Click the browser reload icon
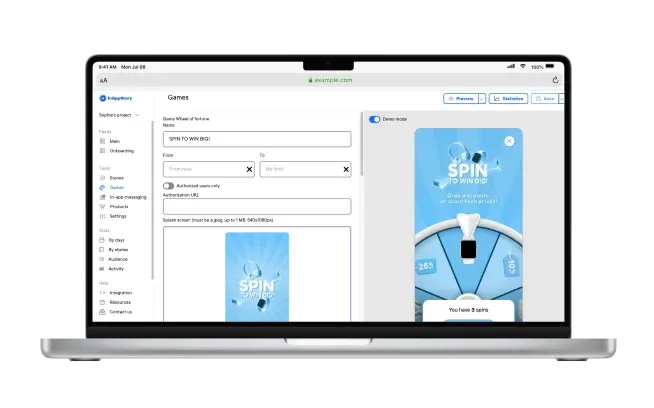The height and width of the screenshot is (408, 654). tap(556, 80)
